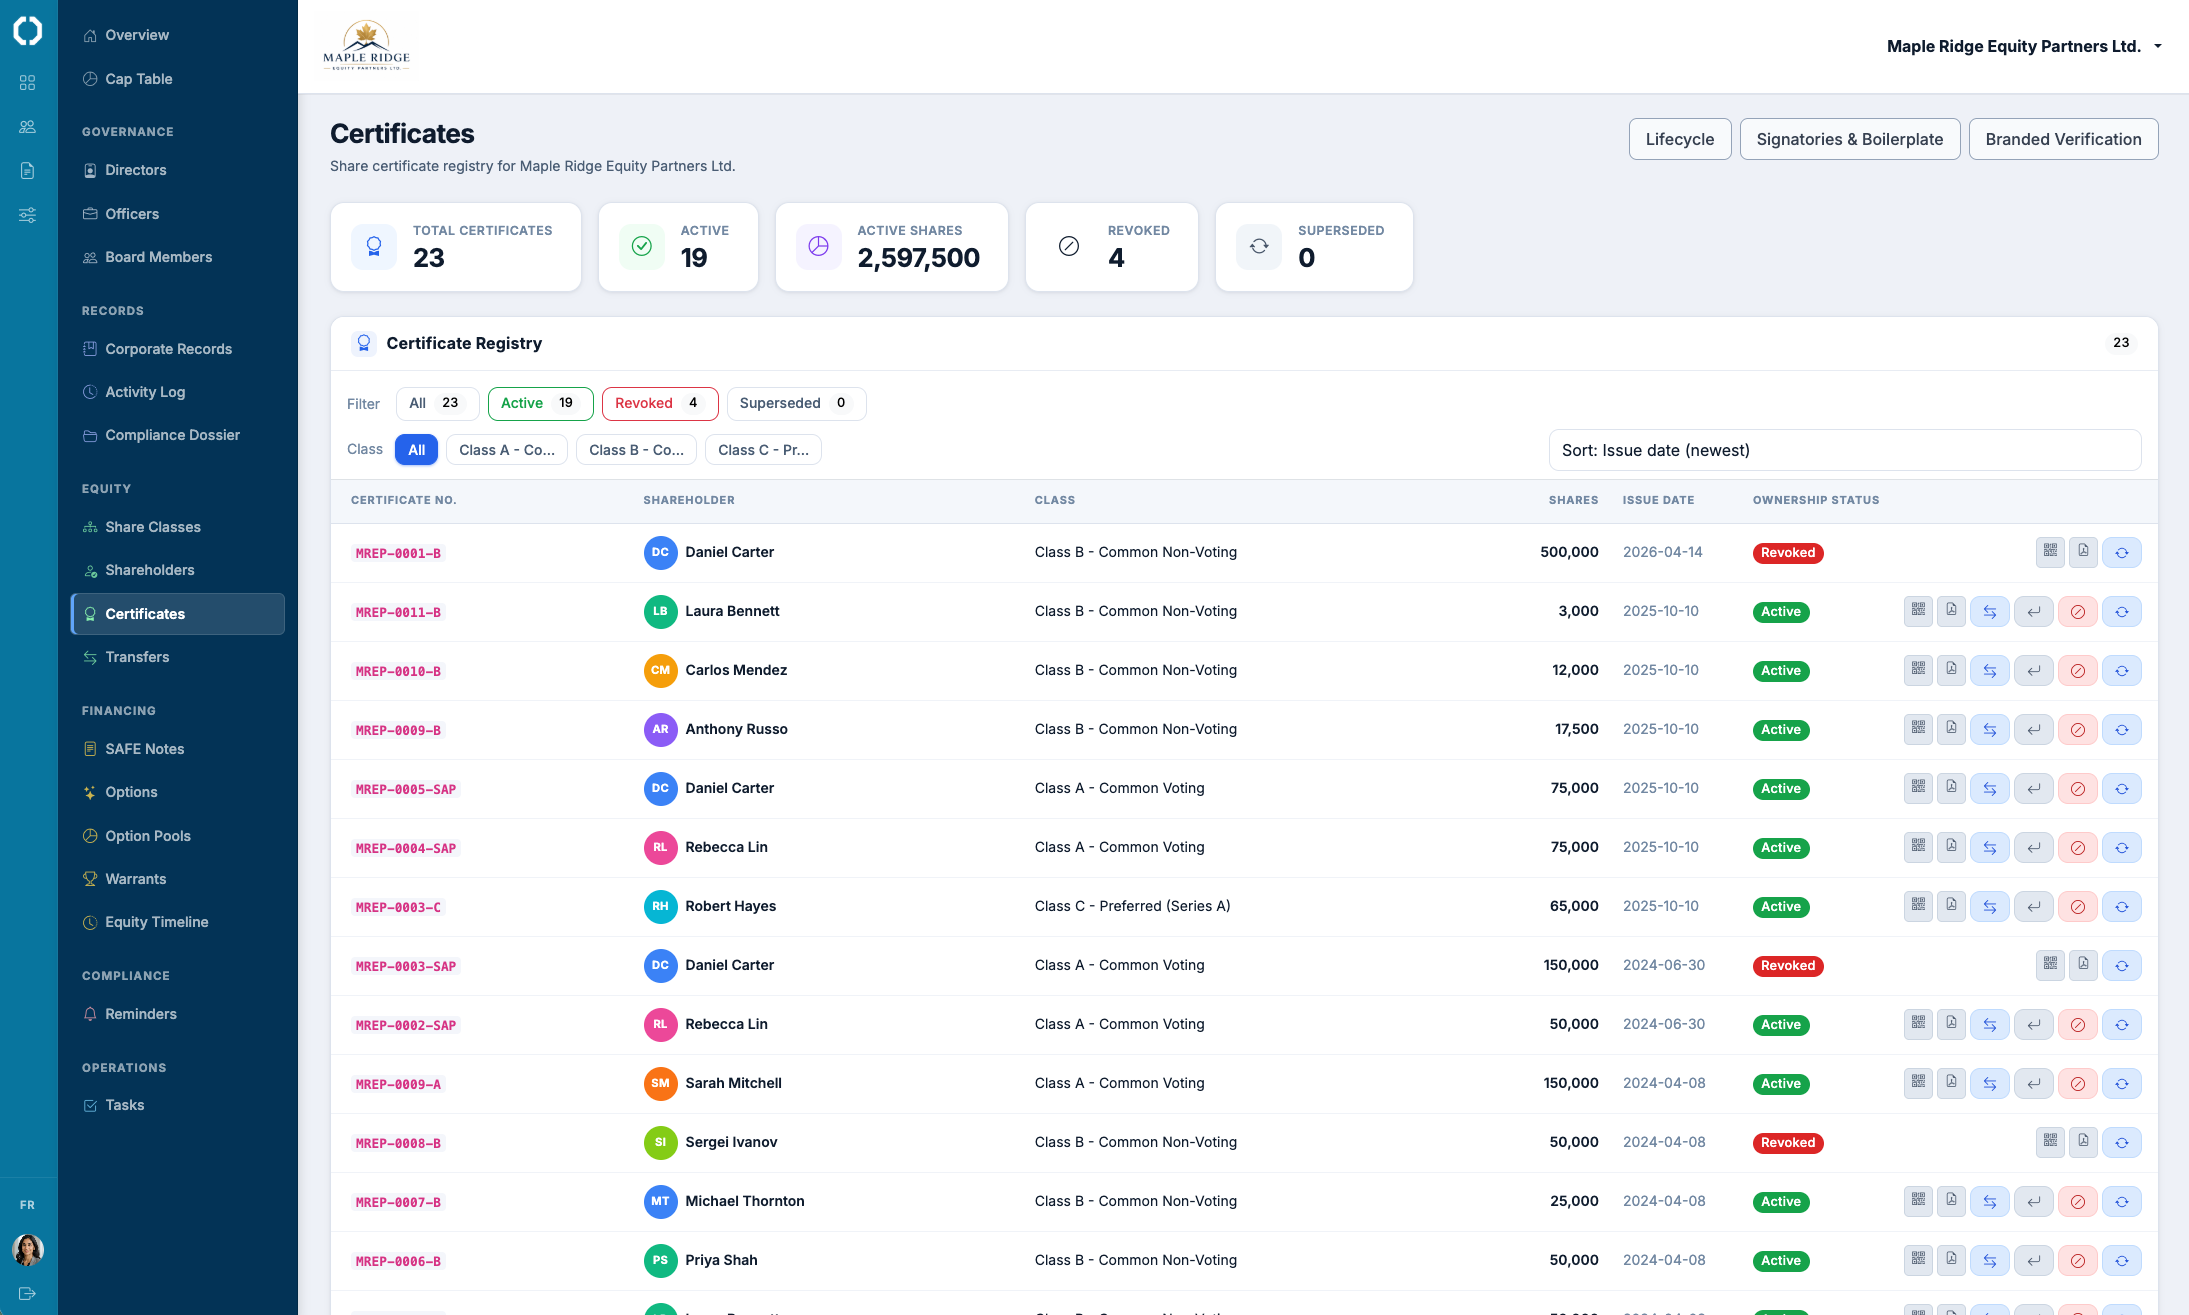2189x1315 pixels.
Task: Filter by Class B - Co... chip
Action: tap(636, 450)
